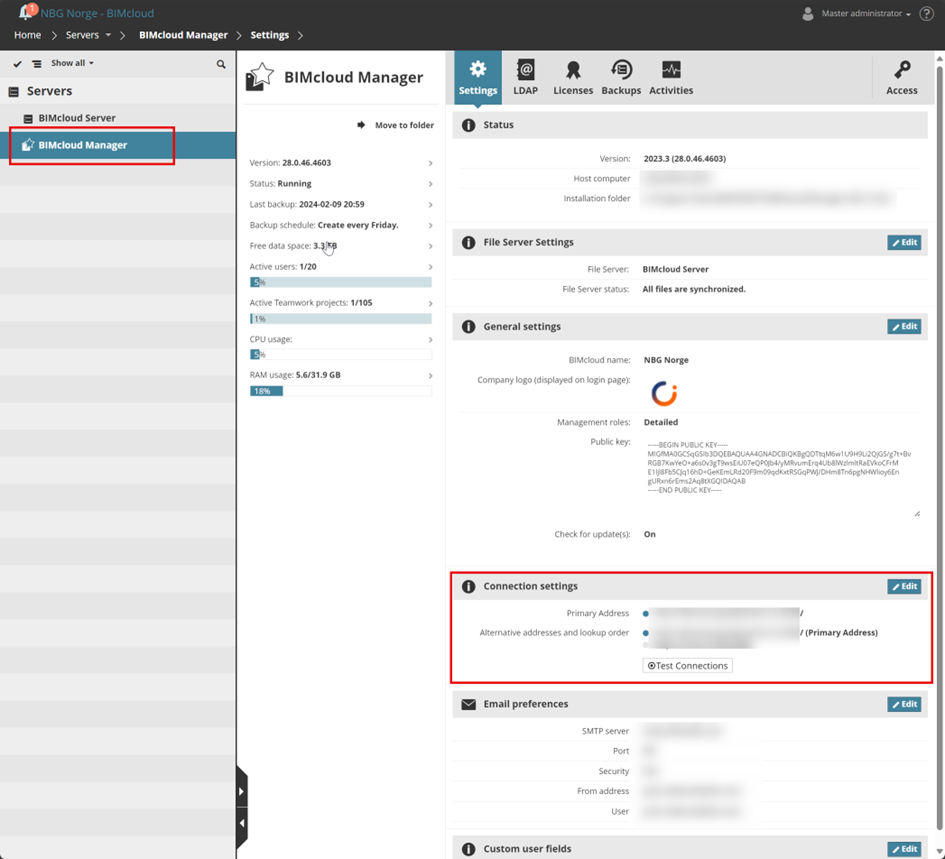Click the BIMcloud Manager star header icon
Viewport: 945px width, 859px height.
click(260, 77)
